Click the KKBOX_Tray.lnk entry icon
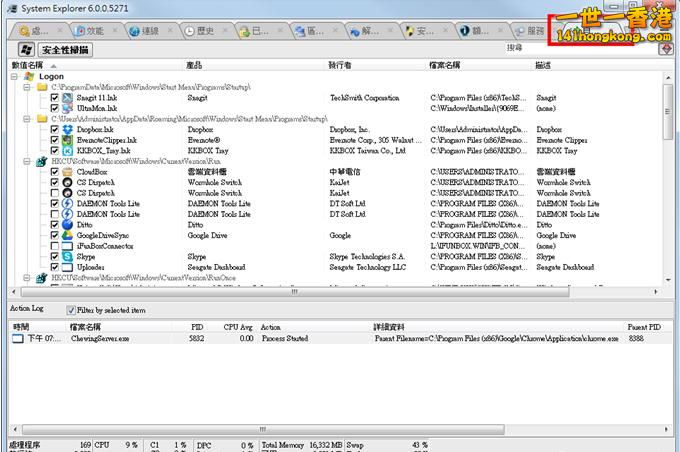680x452 pixels. coord(68,151)
